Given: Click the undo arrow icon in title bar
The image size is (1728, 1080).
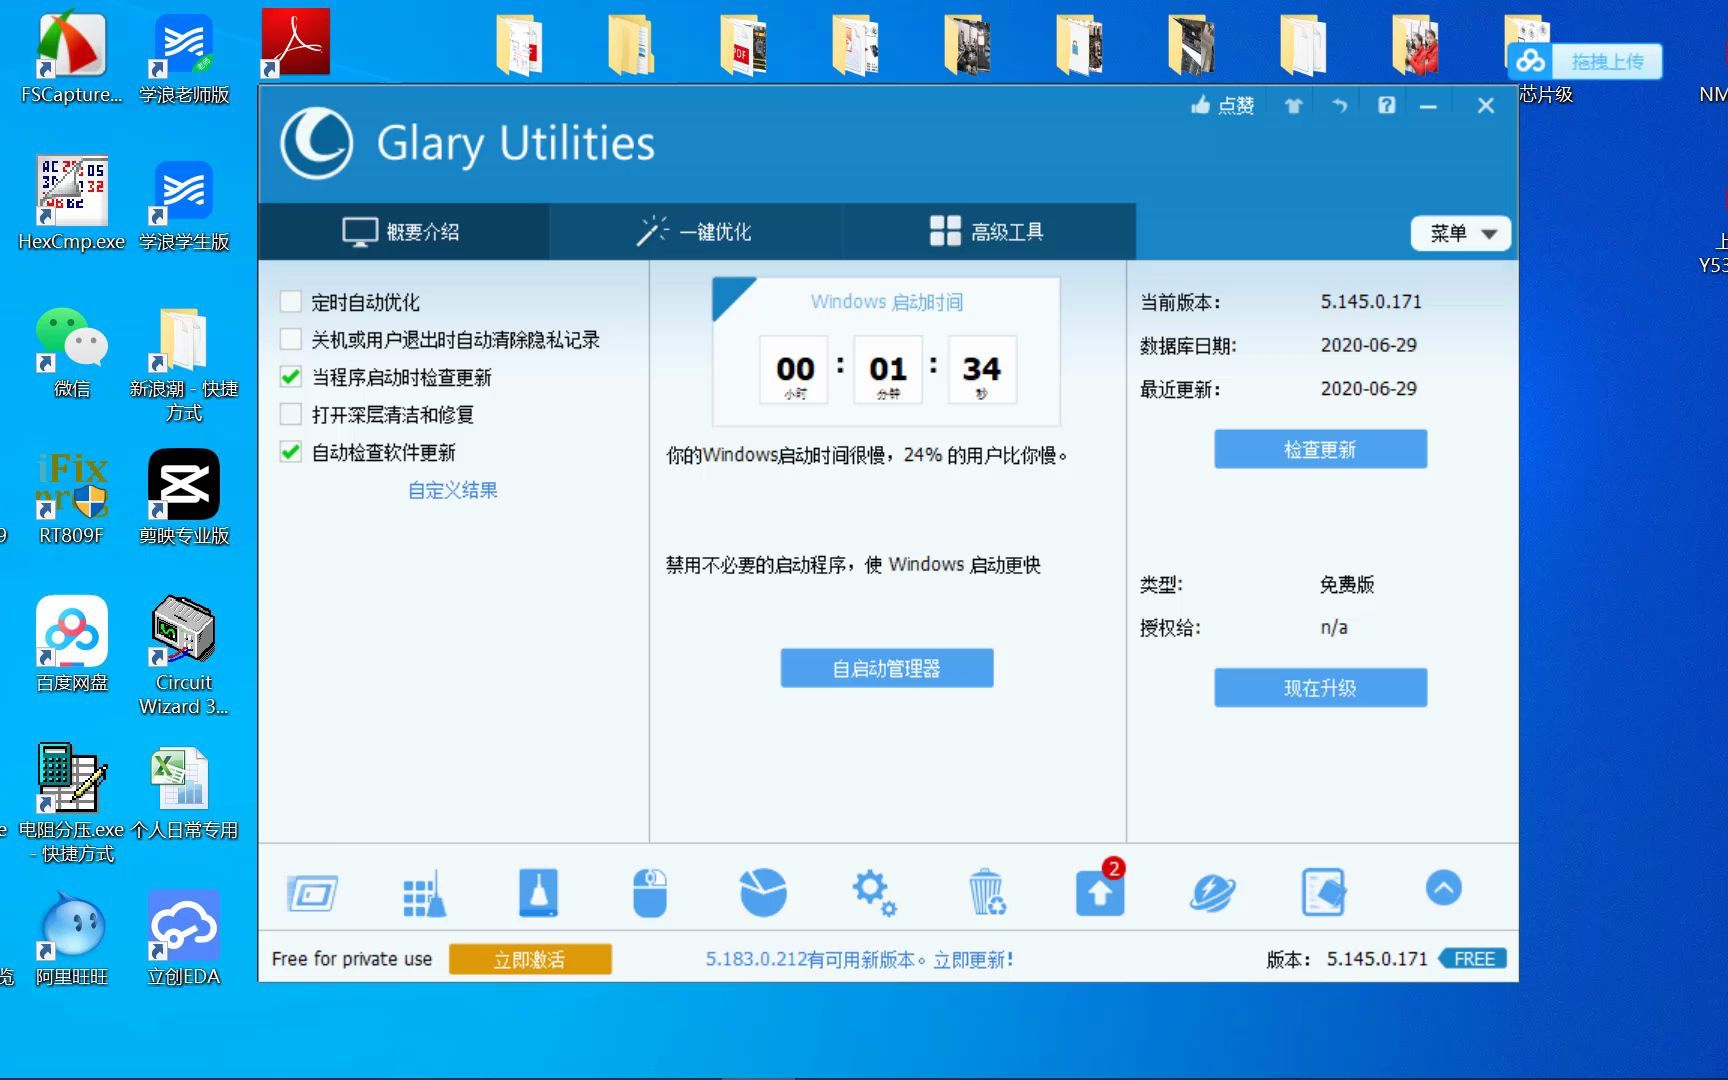Looking at the screenshot, I should tap(1340, 105).
